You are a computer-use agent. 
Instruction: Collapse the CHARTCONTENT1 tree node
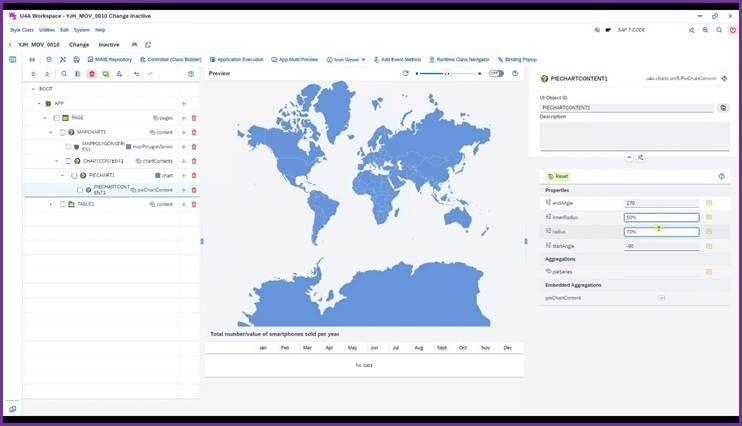point(56,161)
